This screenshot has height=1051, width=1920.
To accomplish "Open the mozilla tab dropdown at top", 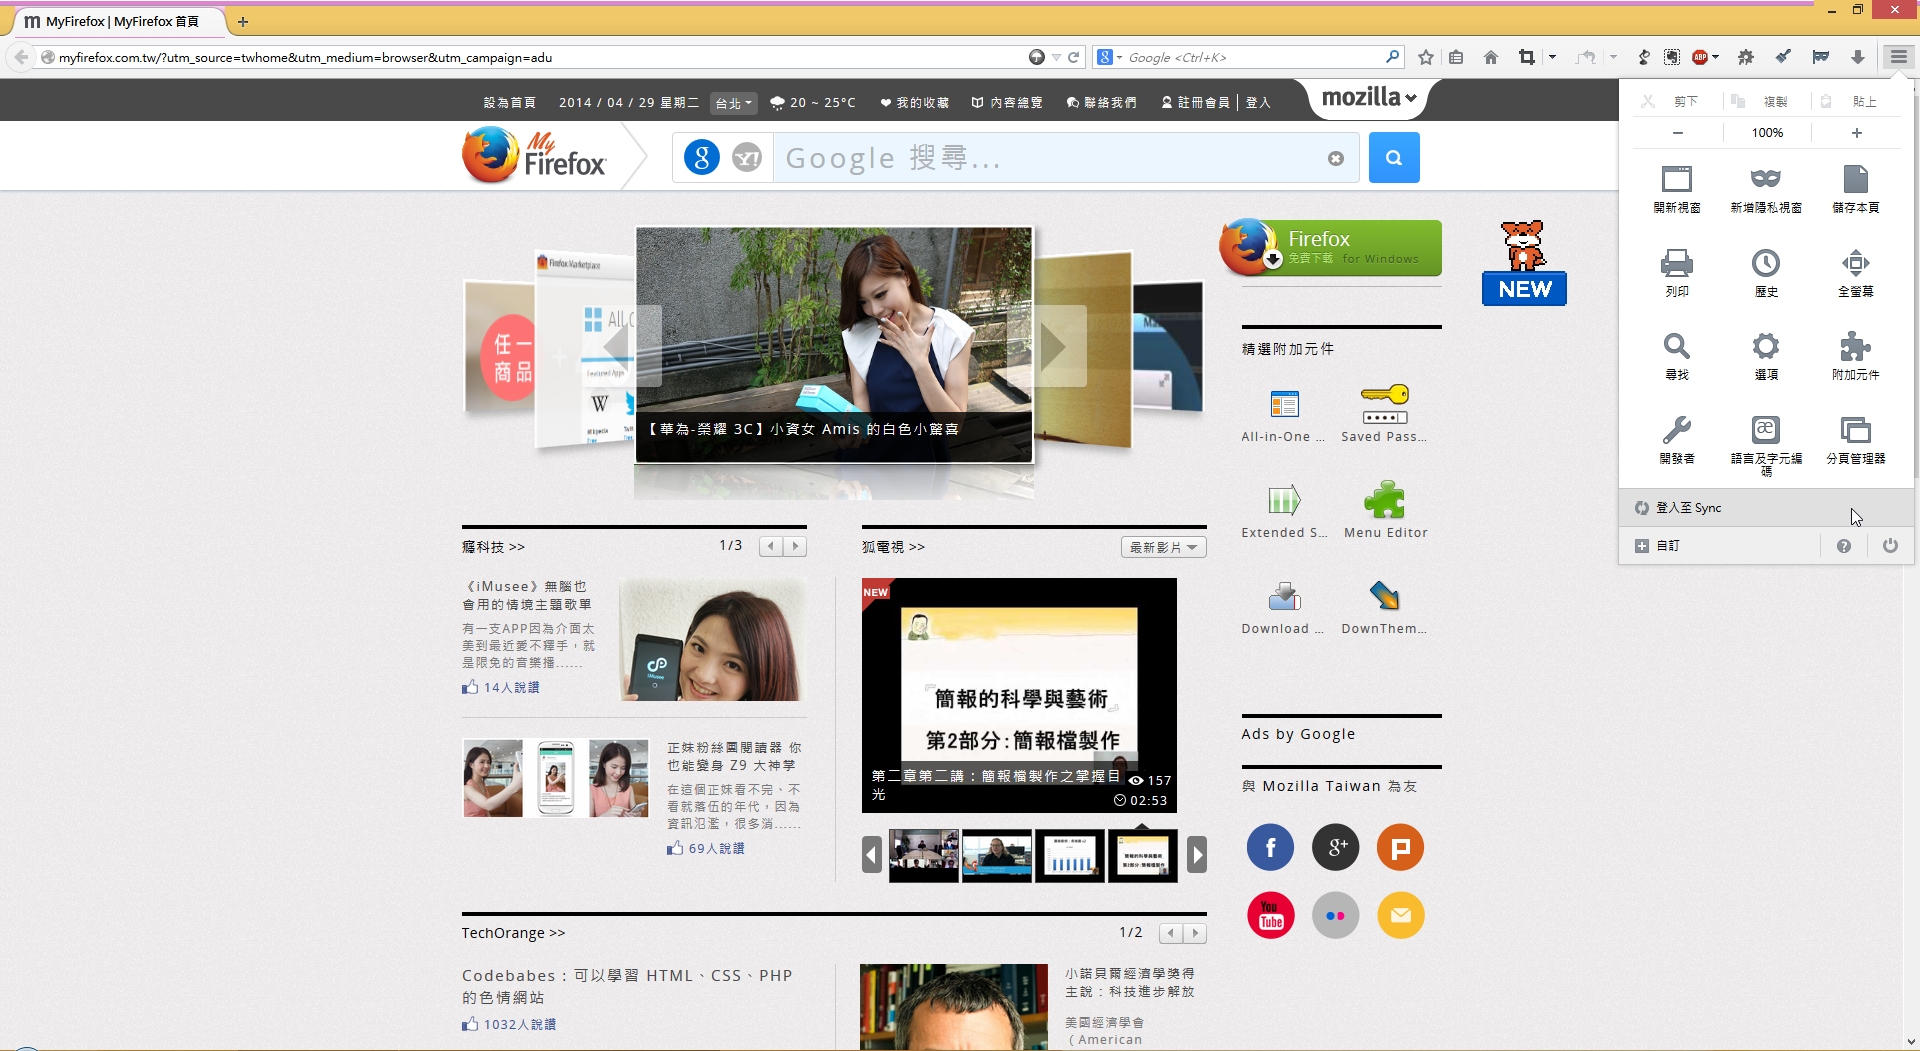I will pos(1368,97).
